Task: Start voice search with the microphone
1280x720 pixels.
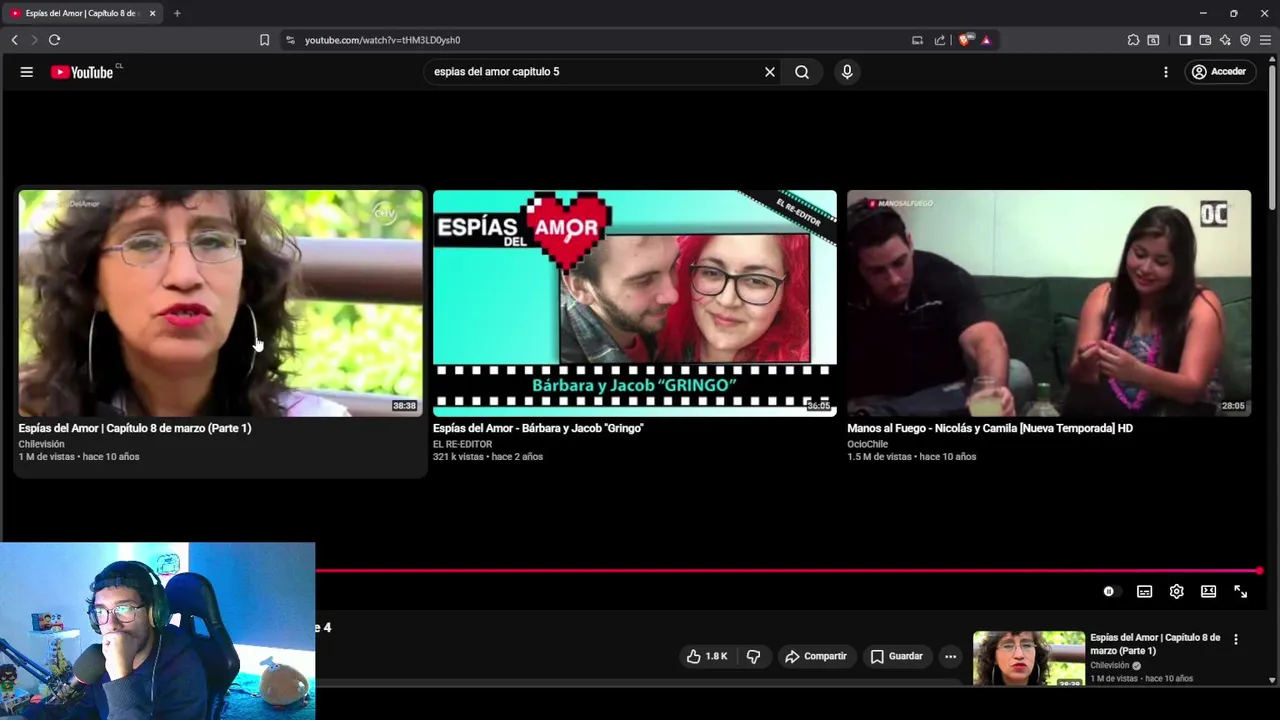Action: [847, 72]
